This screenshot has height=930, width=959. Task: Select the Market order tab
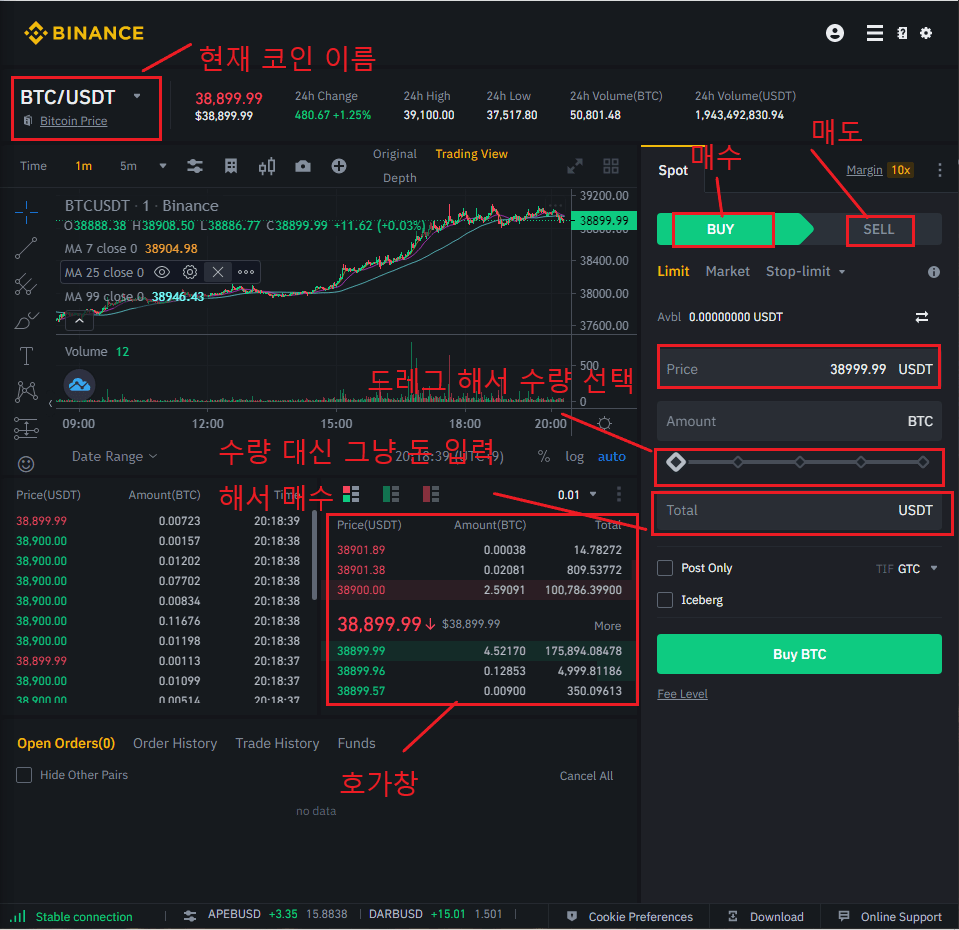tap(727, 271)
